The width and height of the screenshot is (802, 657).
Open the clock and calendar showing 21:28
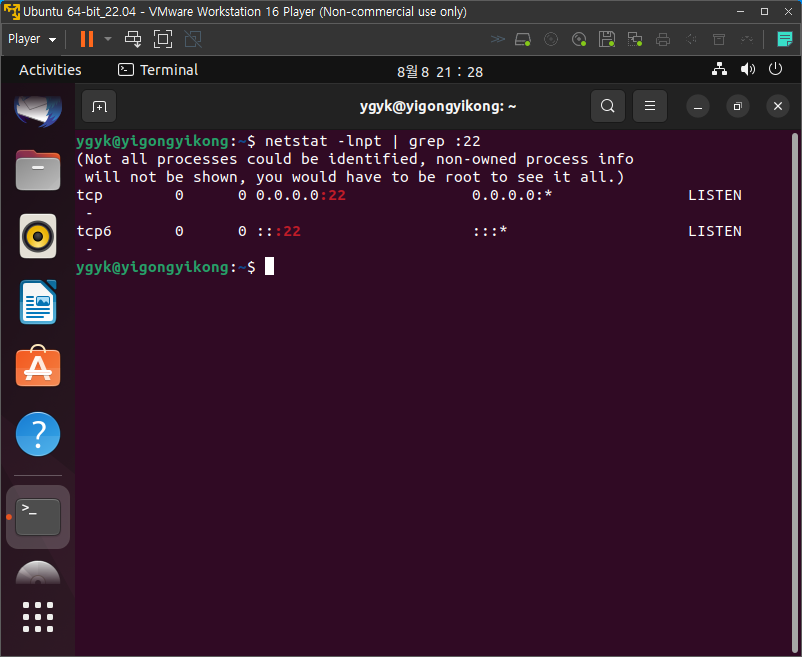(x=440, y=72)
